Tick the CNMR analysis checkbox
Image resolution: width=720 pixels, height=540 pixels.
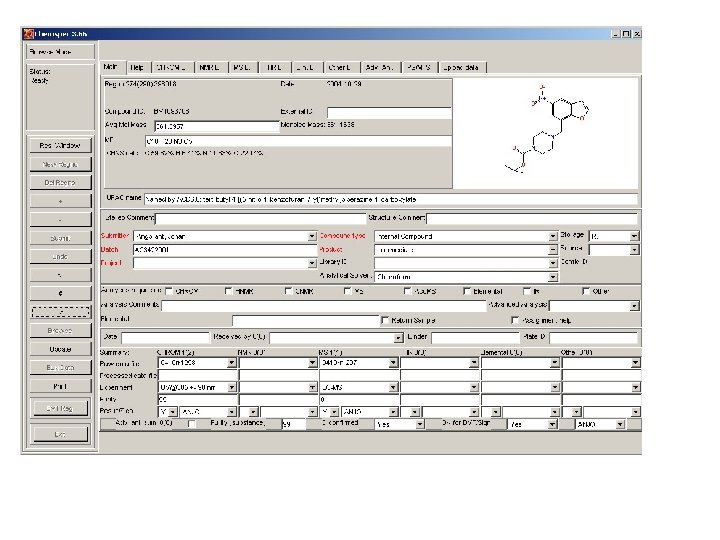tap(288, 291)
